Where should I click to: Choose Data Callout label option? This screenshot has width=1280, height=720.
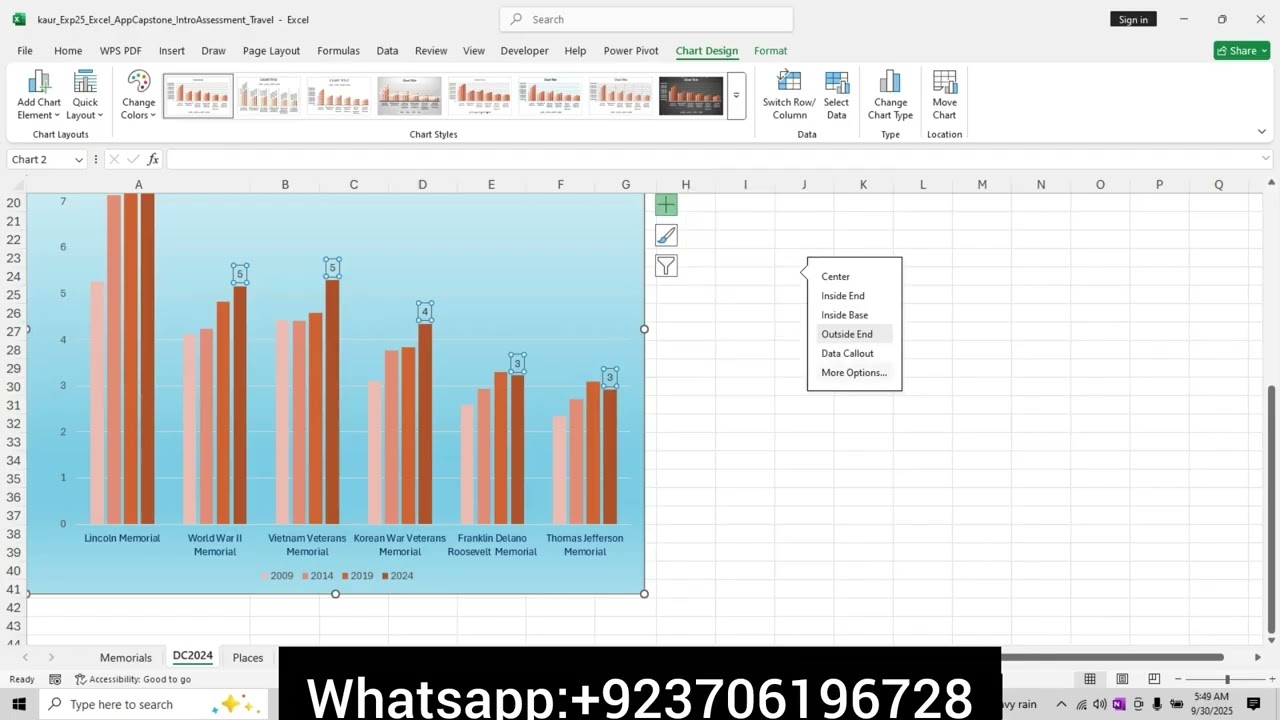coord(847,353)
